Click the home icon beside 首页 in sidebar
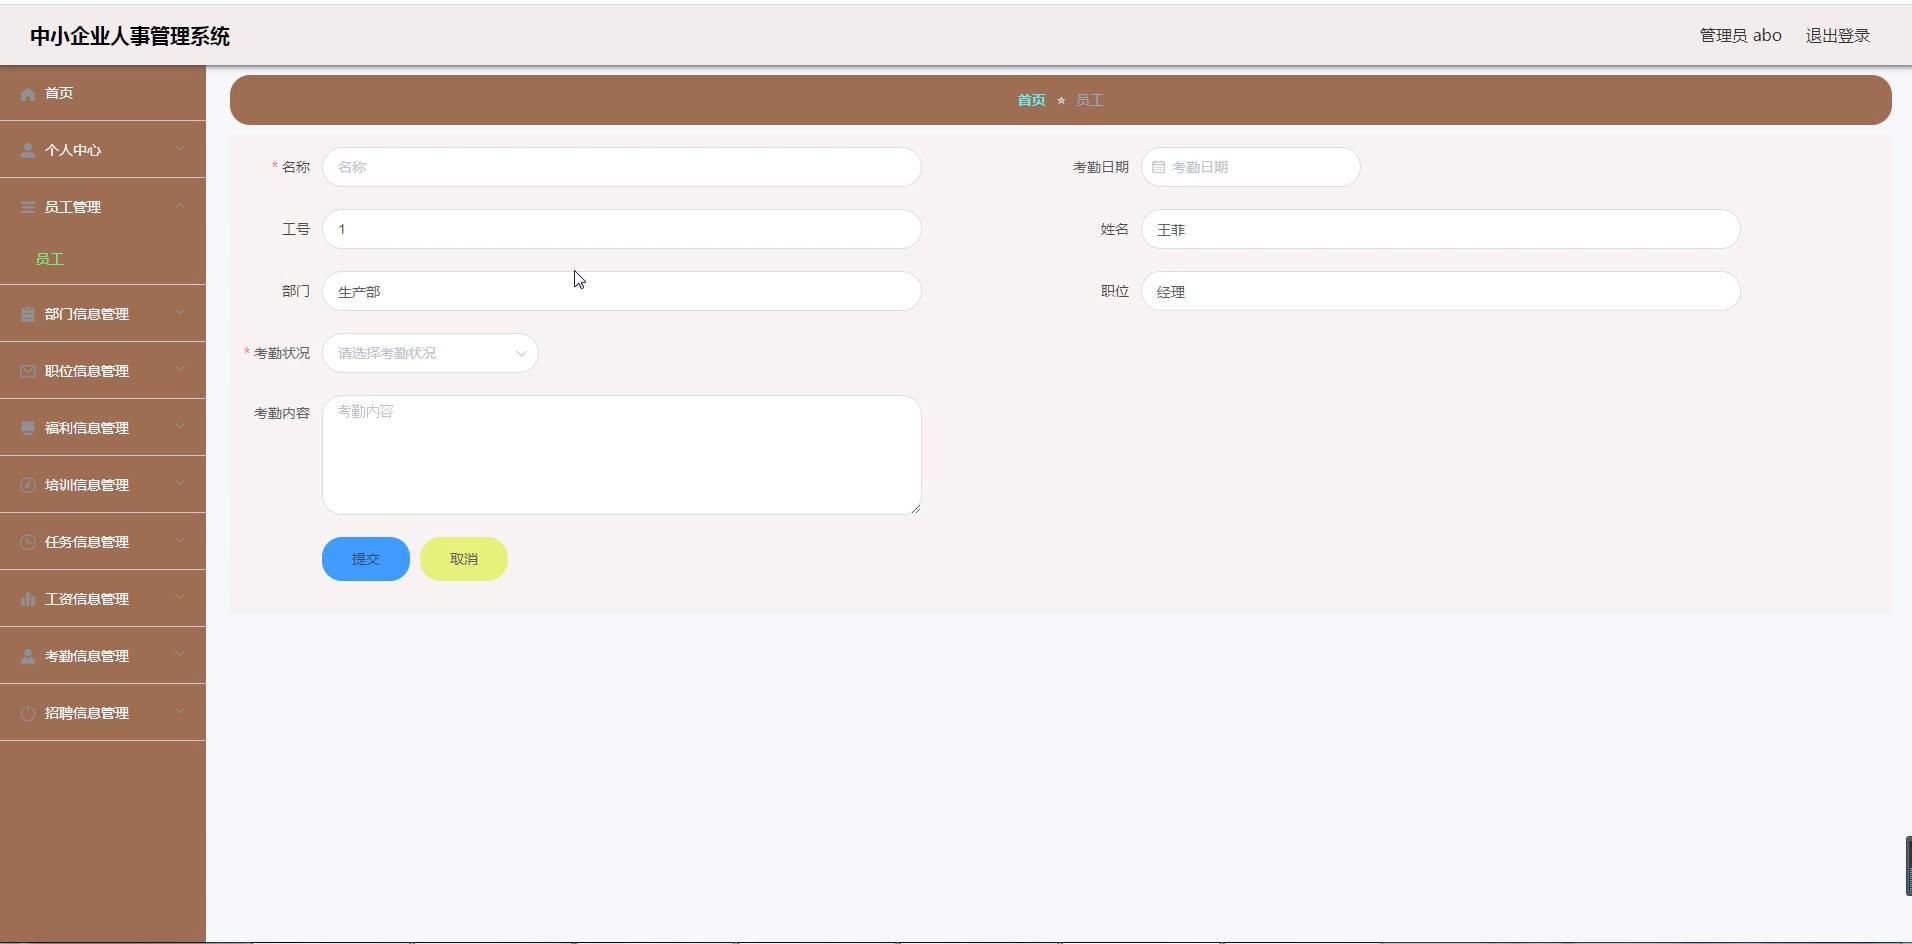The image size is (1912, 944). 28,94
